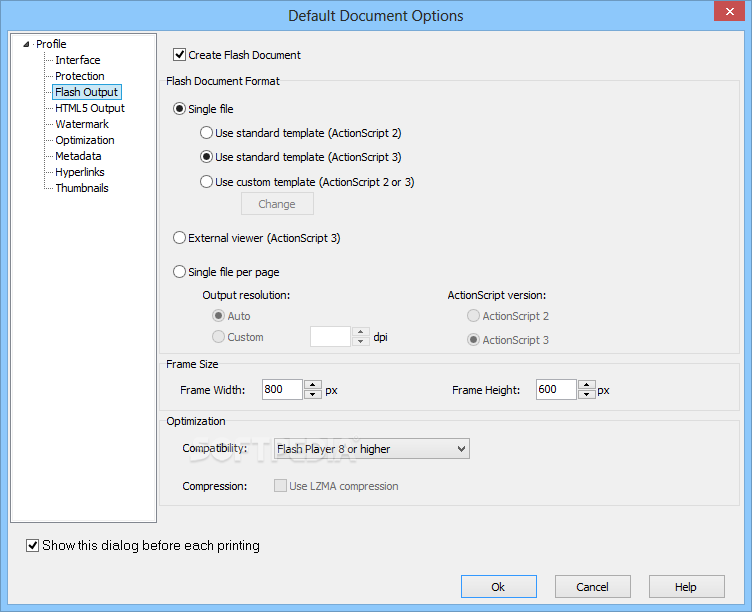
Task: Select Optimization in the tree
Action: [x=85, y=140]
